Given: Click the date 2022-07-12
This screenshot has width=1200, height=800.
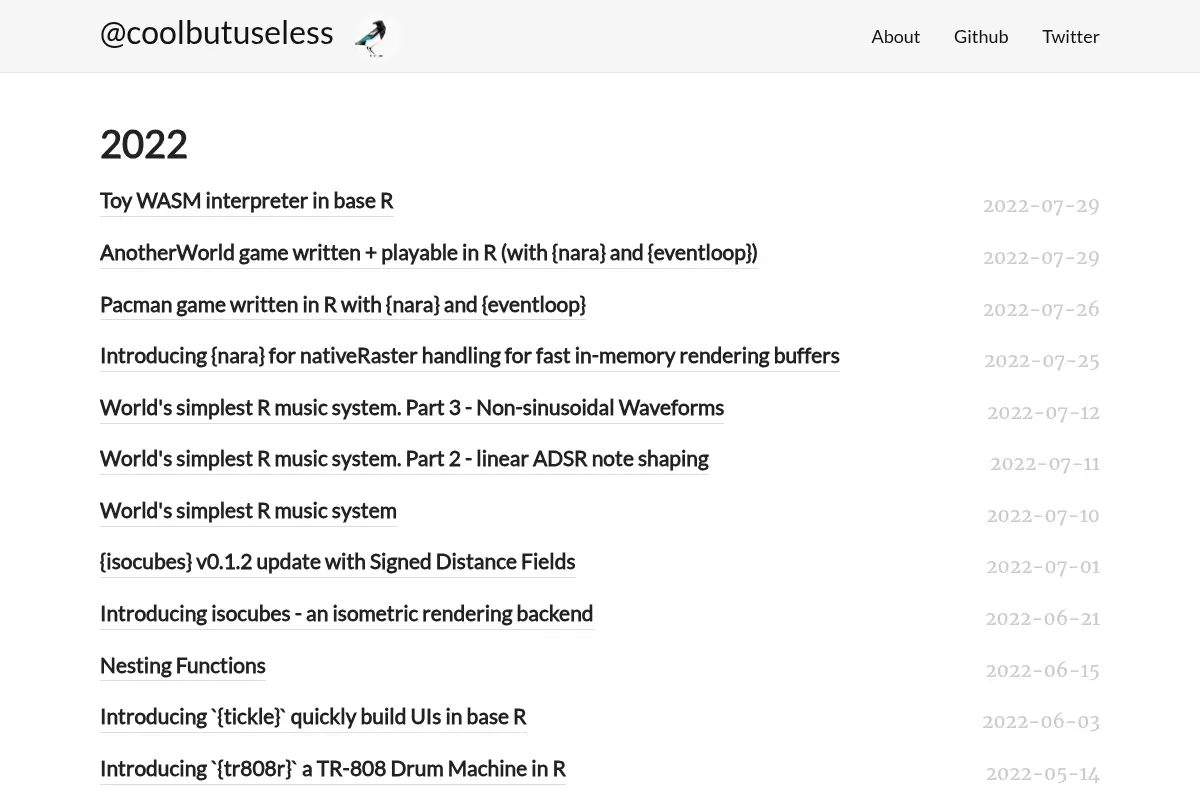Looking at the screenshot, I should pos(1043,413).
